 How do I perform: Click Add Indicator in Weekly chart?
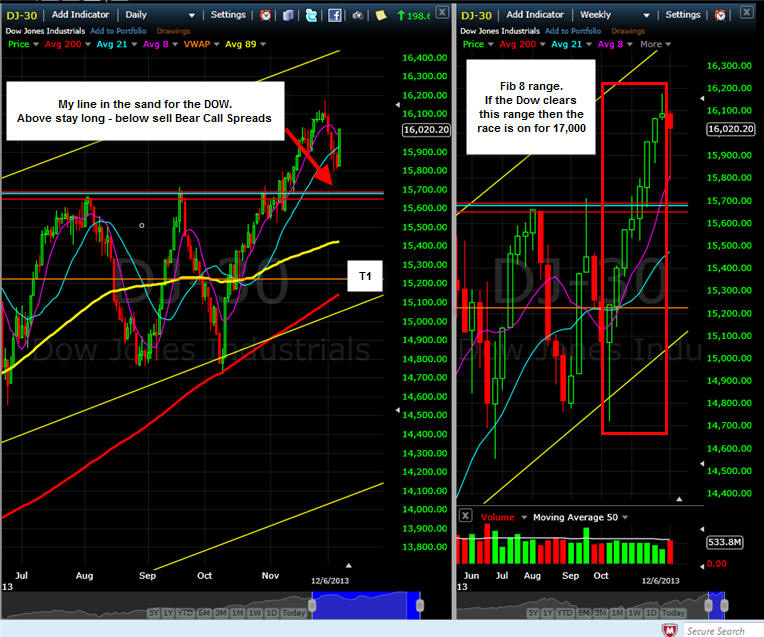(x=535, y=15)
